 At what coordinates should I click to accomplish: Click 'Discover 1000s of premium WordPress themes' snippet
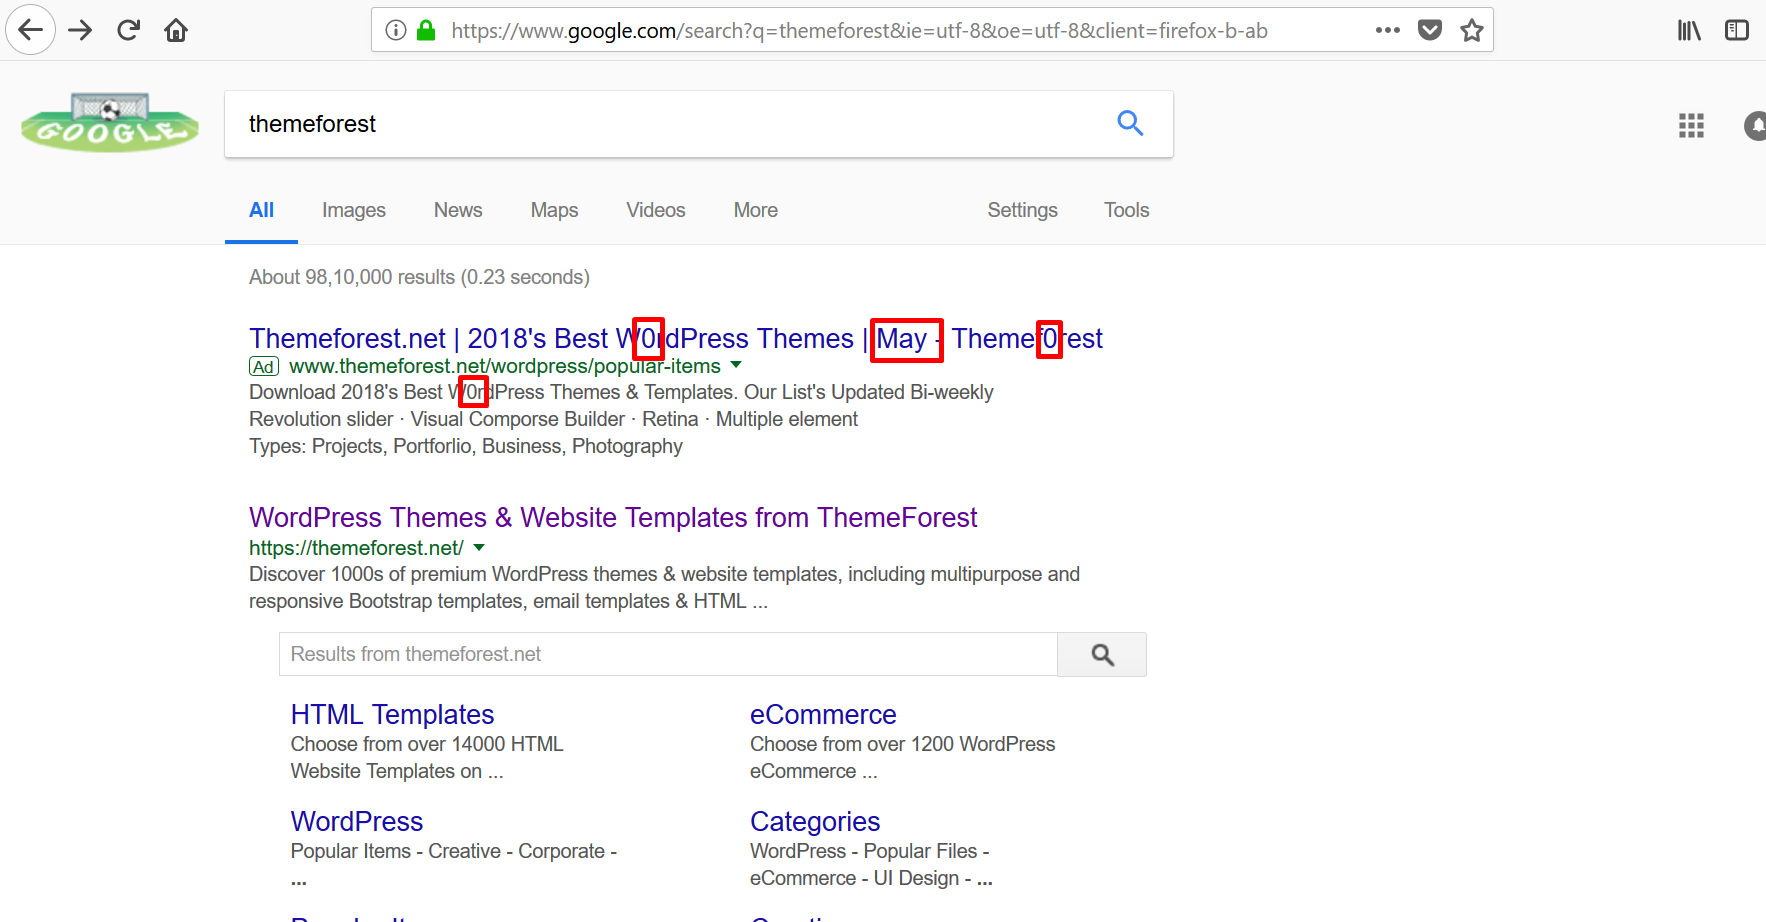point(664,587)
